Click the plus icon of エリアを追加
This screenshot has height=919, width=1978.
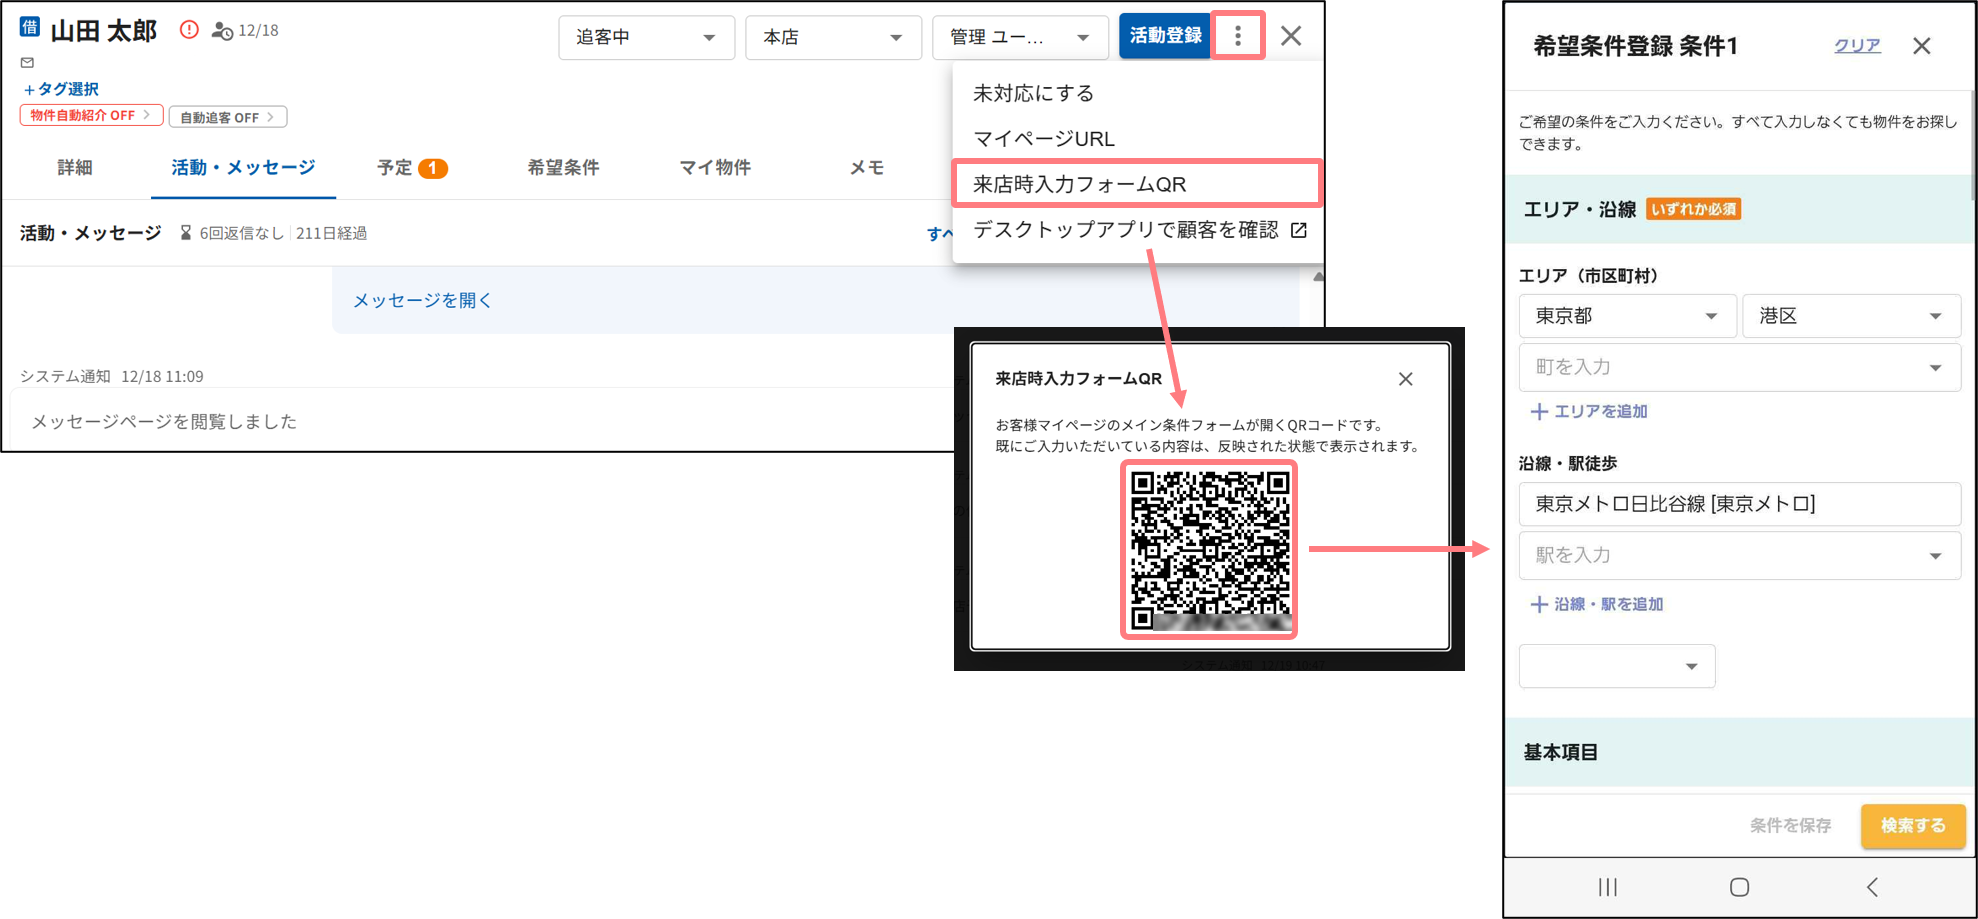[1539, 411]
